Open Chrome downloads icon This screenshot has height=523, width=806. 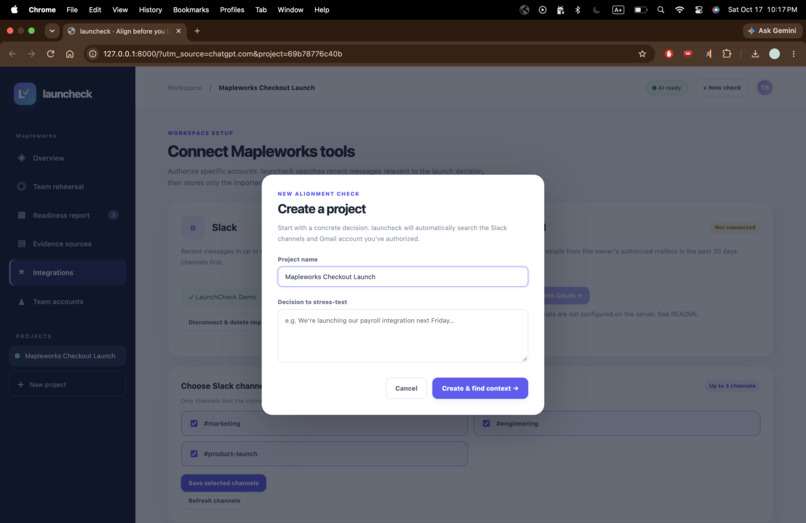click(755, 53)
